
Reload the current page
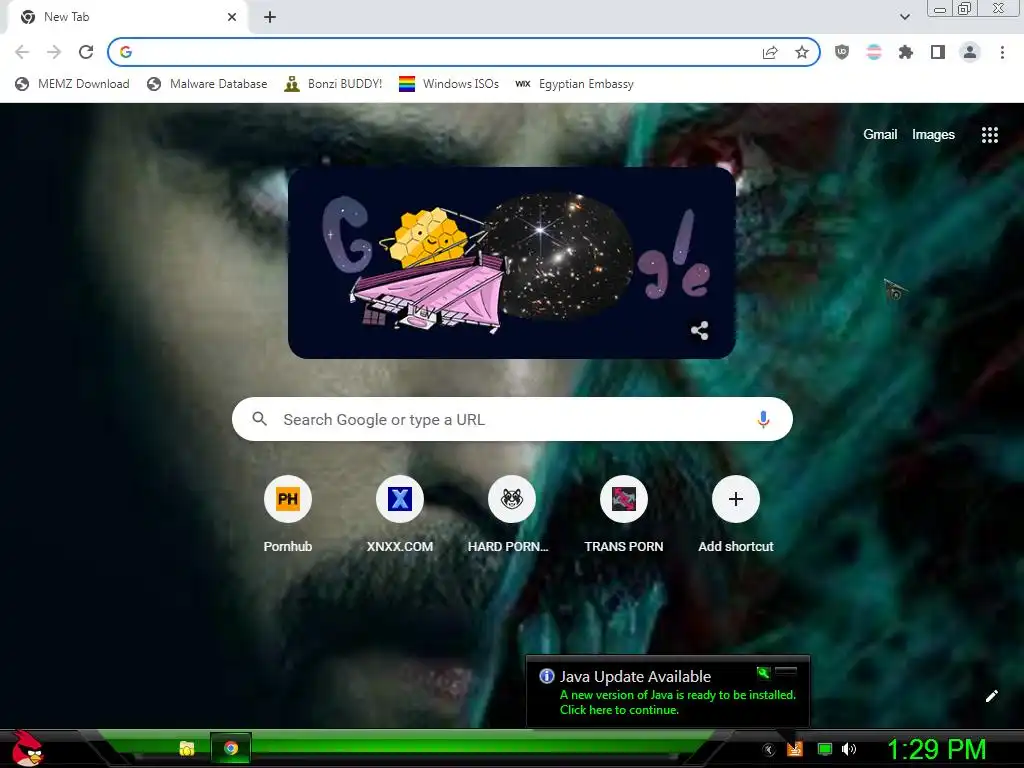pyautogui.click(x=86, y=52)
